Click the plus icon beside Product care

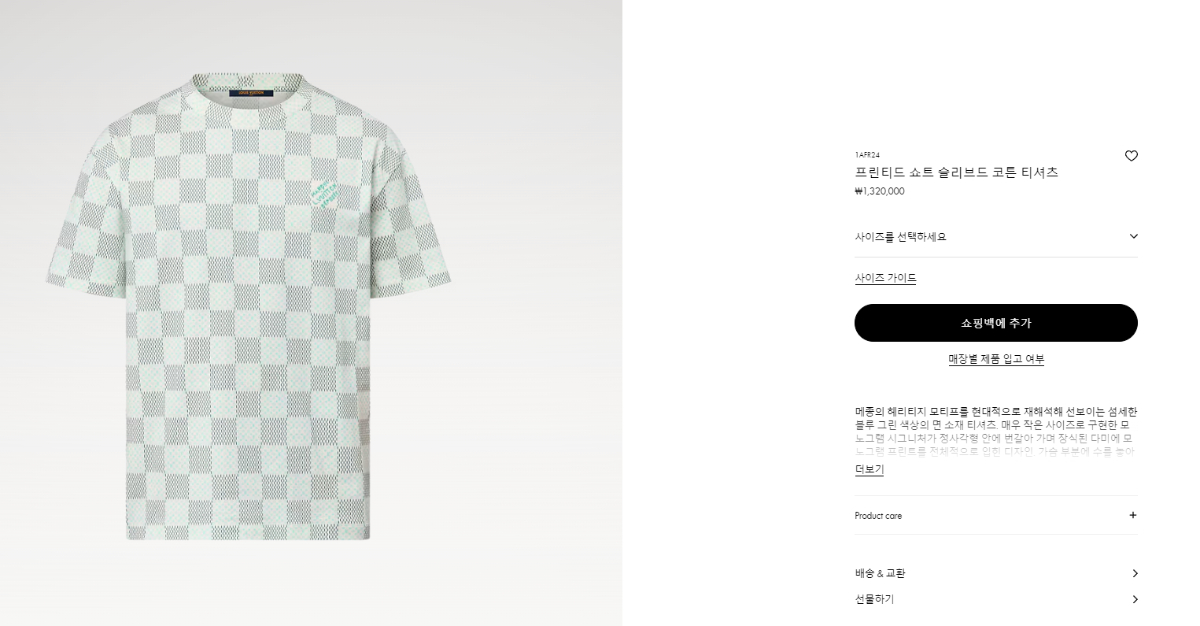[1133, 515]
